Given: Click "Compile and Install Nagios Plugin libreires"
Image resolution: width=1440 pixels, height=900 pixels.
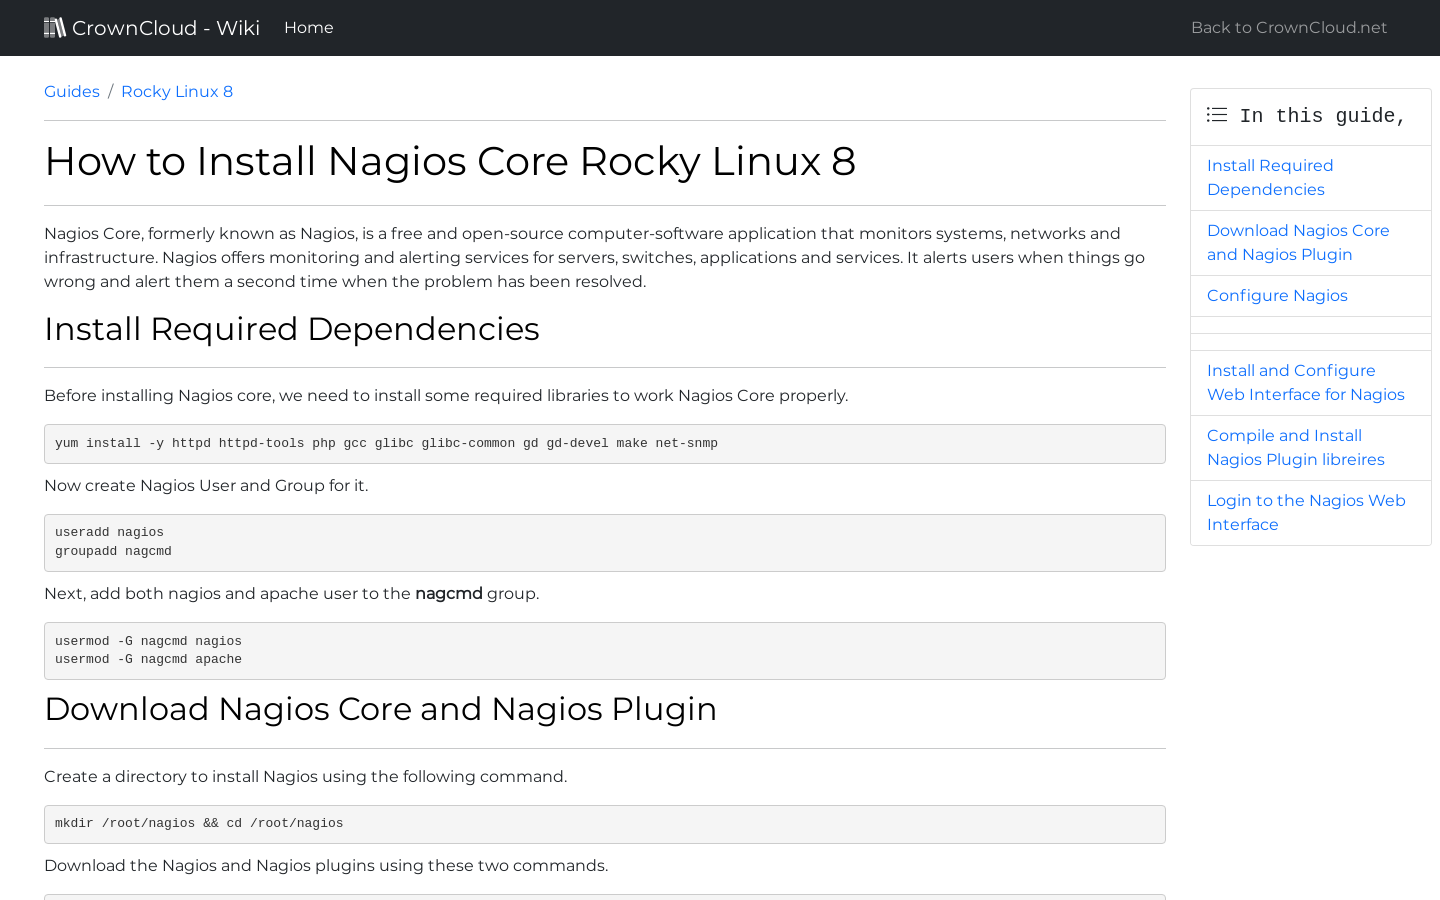Looking at the screenshot, I should point(1295,447).
